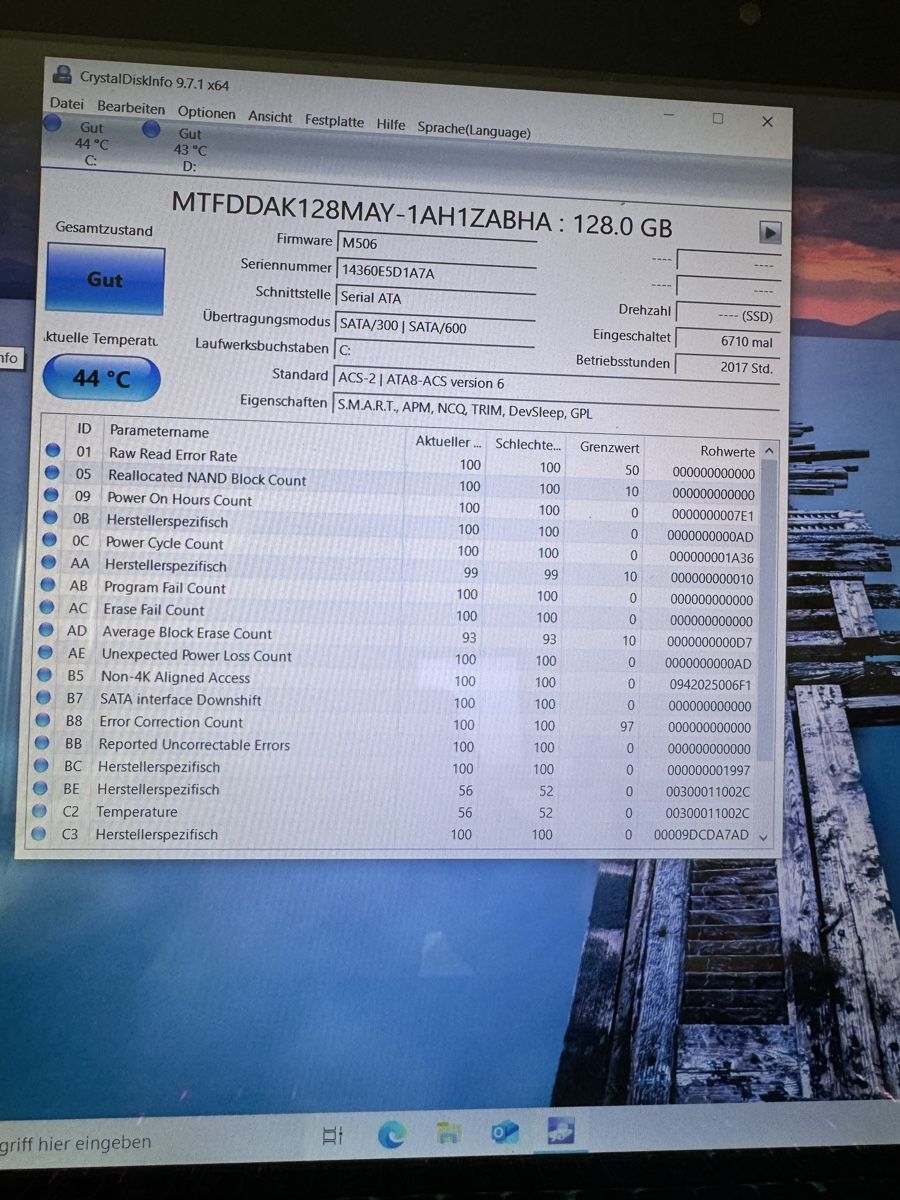This screenshot has width=900, height=1200.
Task: Click raw value 0942025006F1
Action: coord(710,685)
